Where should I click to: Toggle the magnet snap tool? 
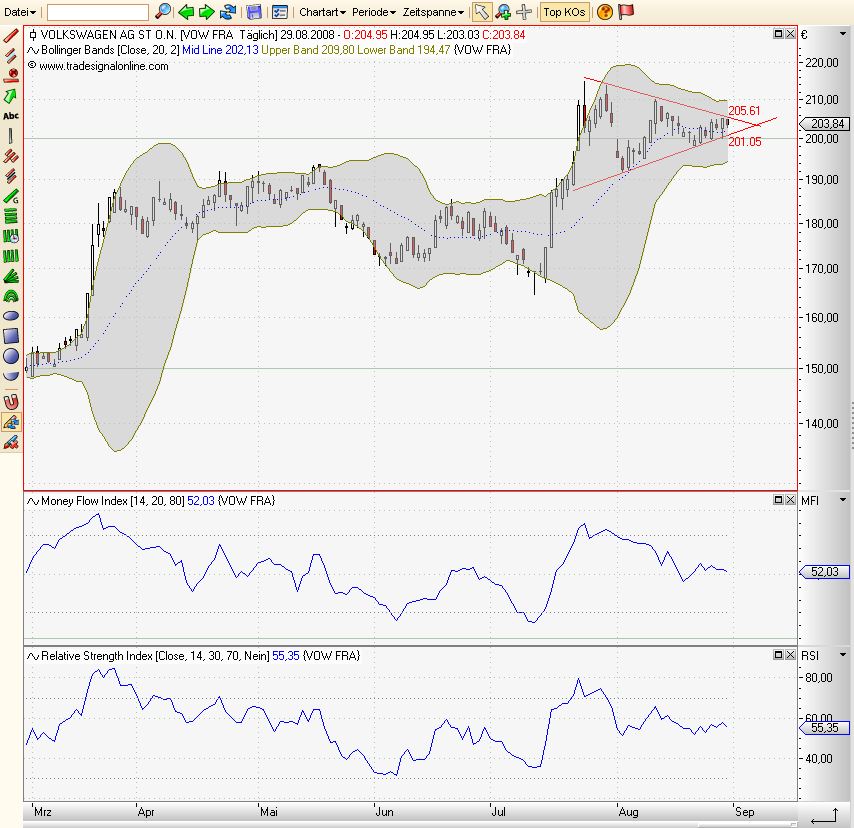(x=11, y=402)
